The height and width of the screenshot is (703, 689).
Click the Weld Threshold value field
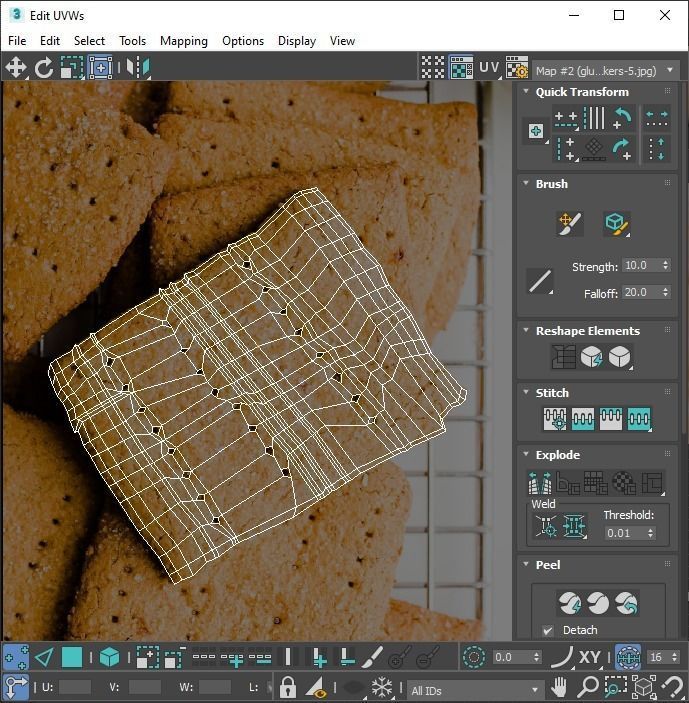[x=625, y=533]
